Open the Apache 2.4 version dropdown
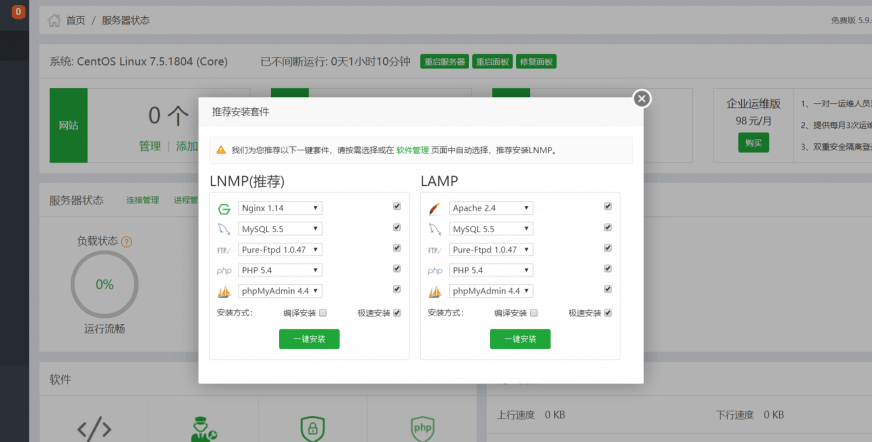872x442 pixels. point(491,208)
